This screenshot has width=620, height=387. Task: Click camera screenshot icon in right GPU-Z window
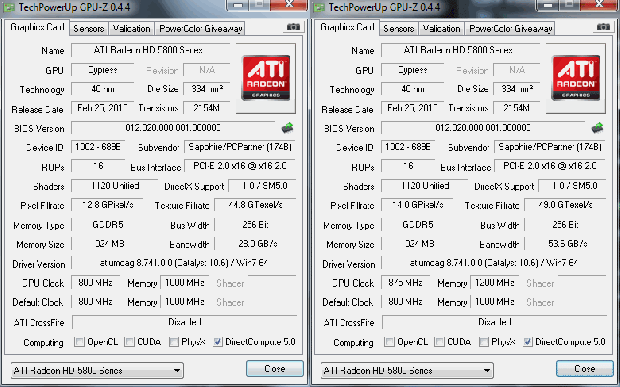[x=603, y=27]
